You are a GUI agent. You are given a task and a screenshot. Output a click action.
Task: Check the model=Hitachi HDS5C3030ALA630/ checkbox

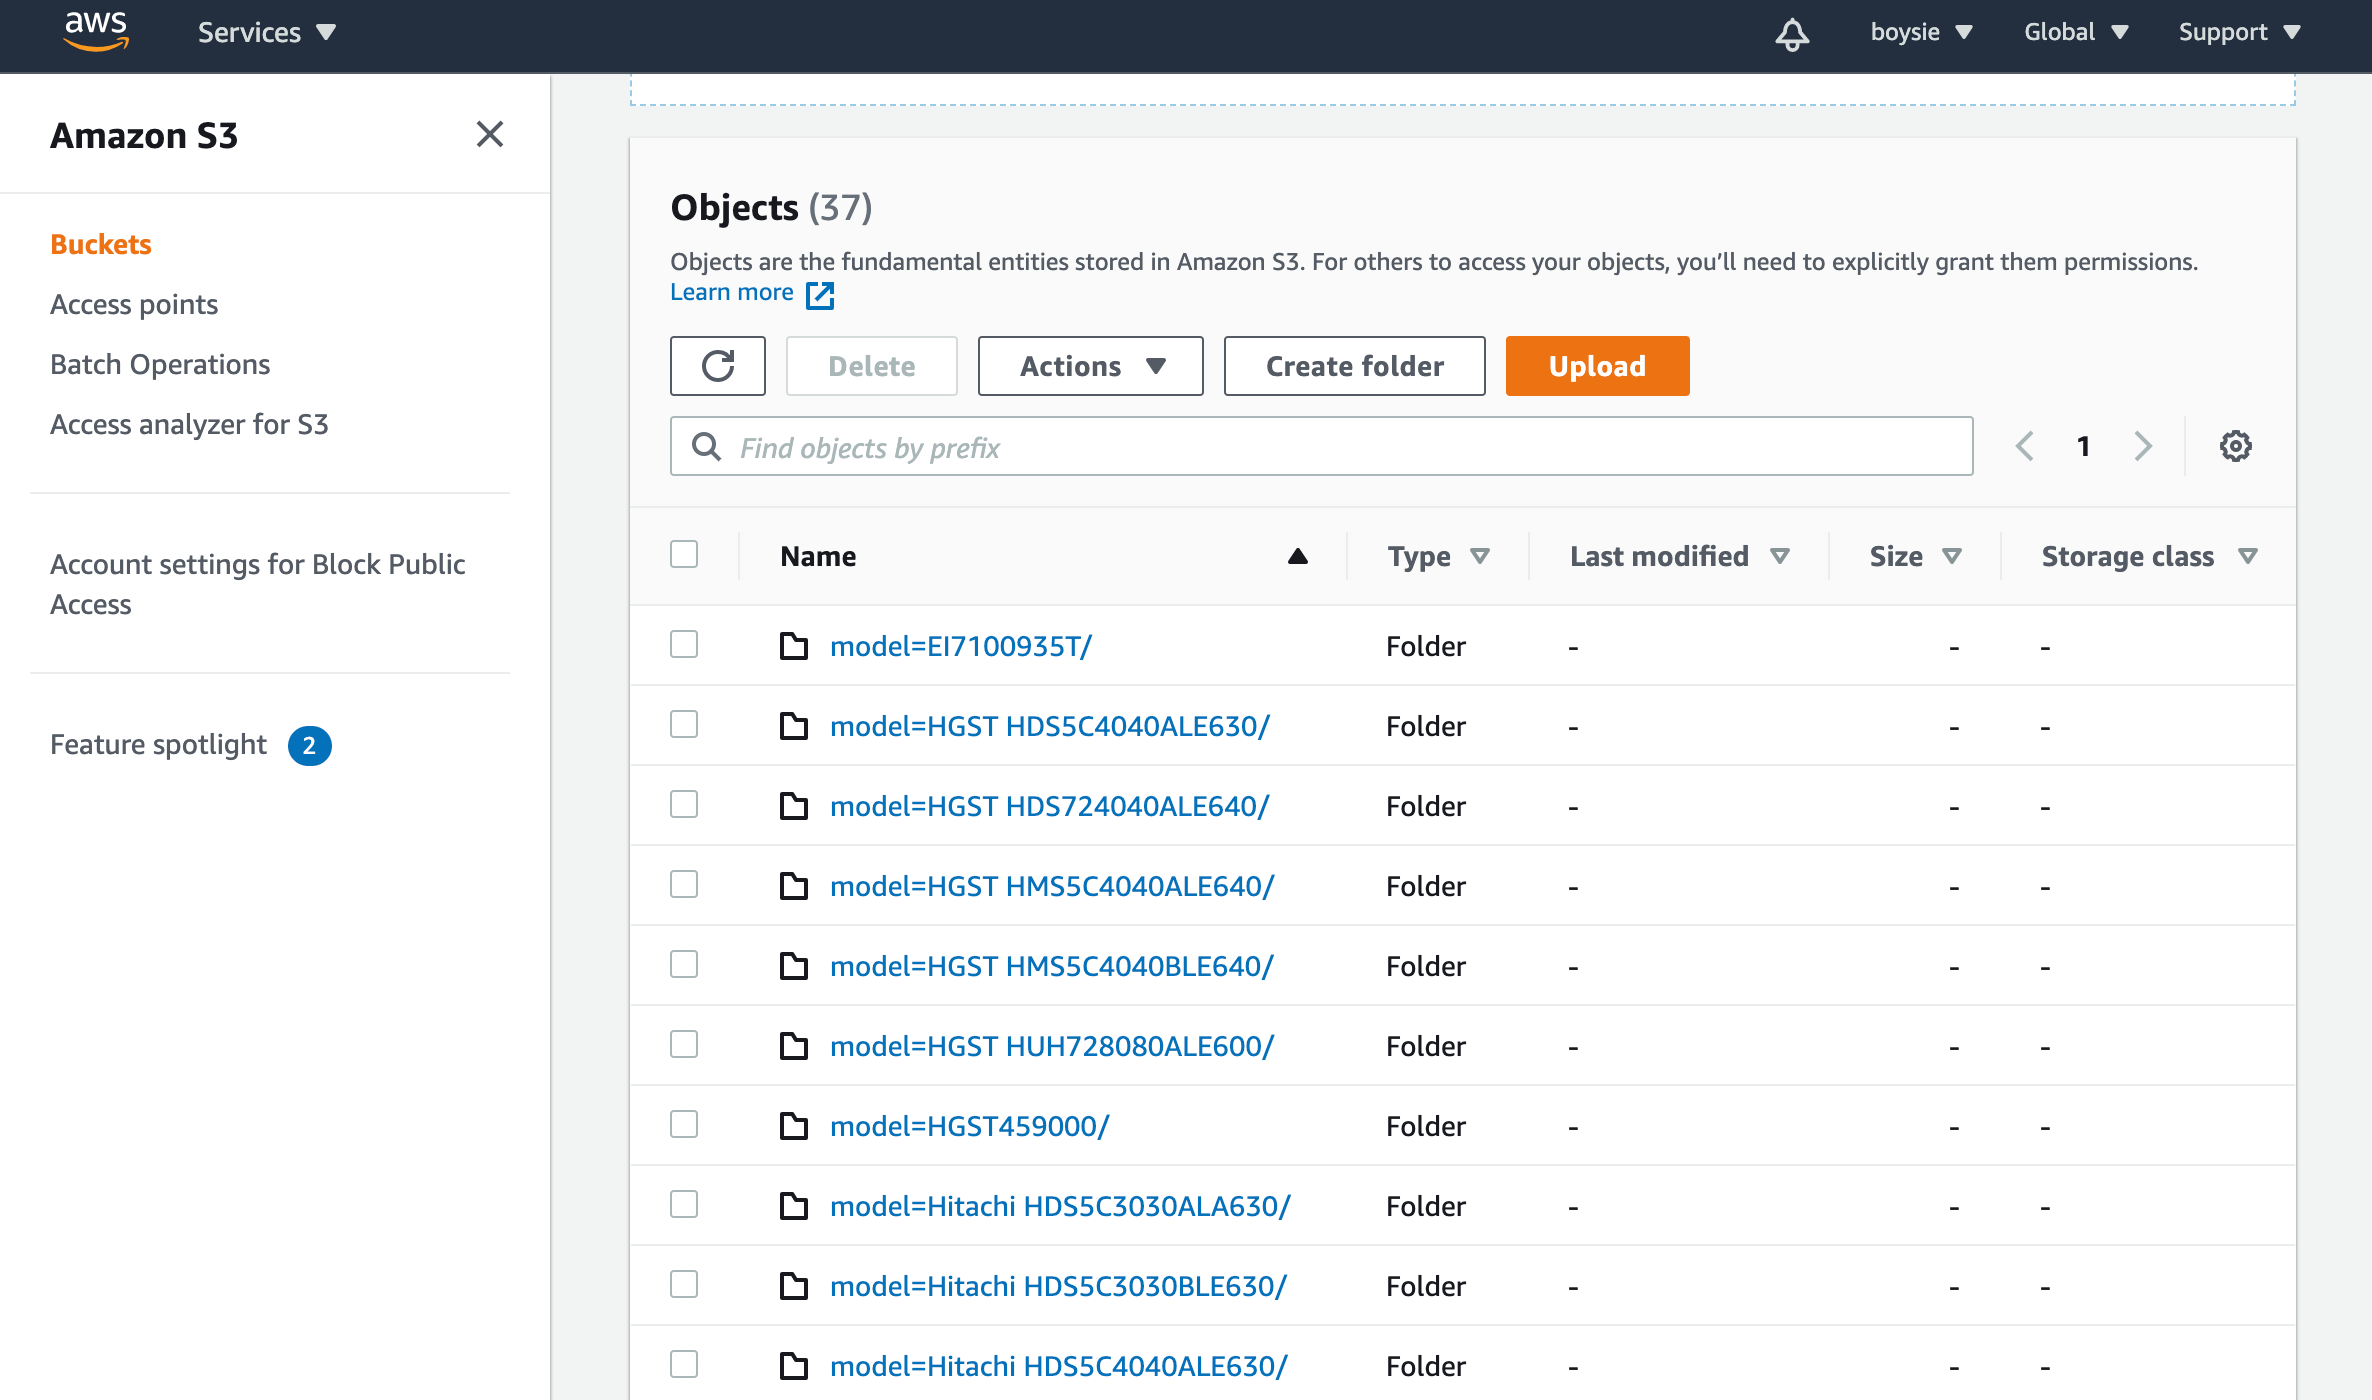[684, 1204]
